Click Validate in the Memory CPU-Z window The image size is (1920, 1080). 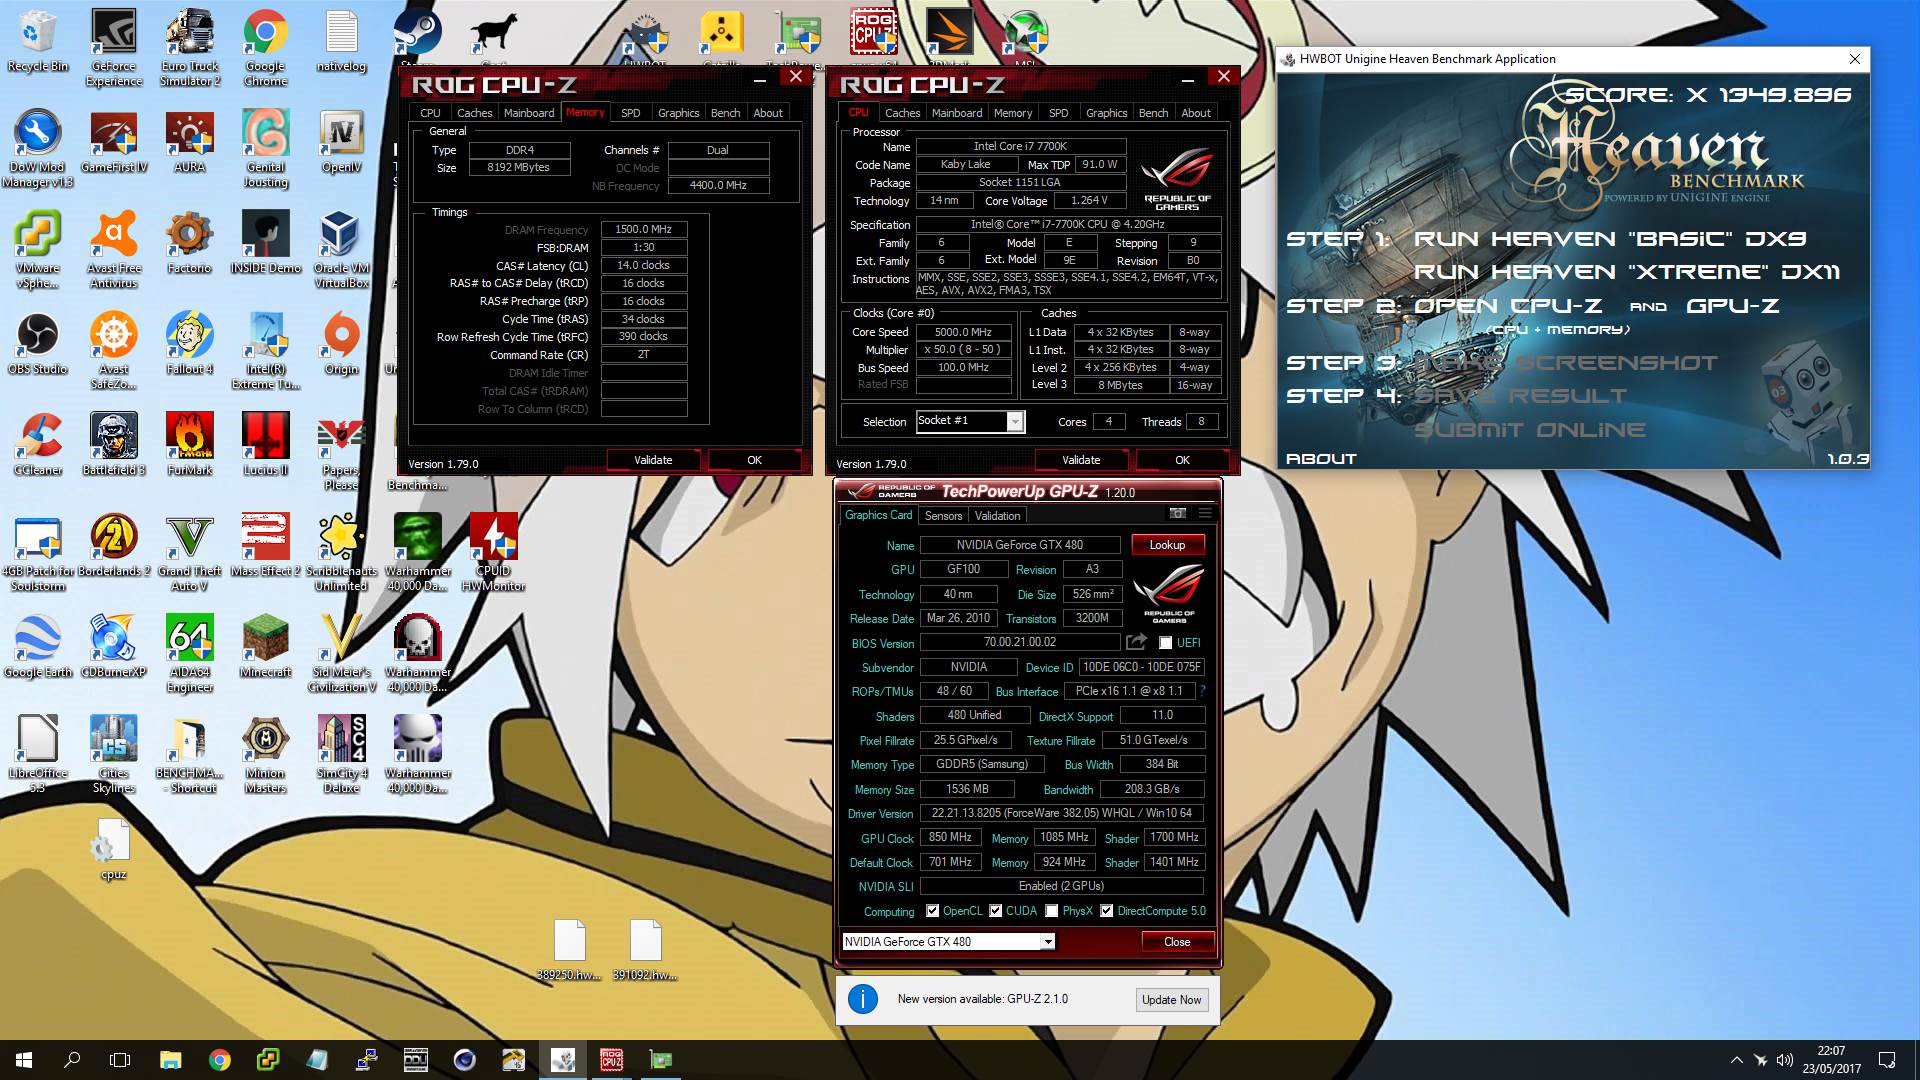653,460
